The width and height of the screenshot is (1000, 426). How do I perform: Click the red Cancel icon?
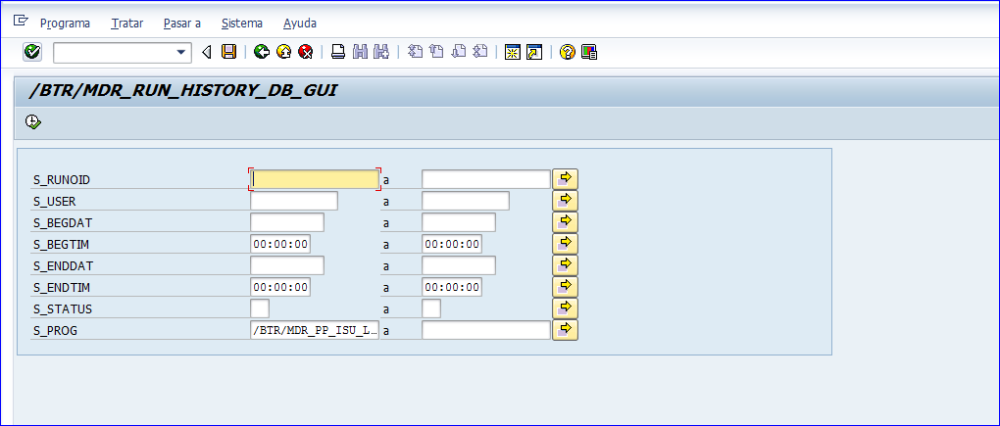pos(305,52)
